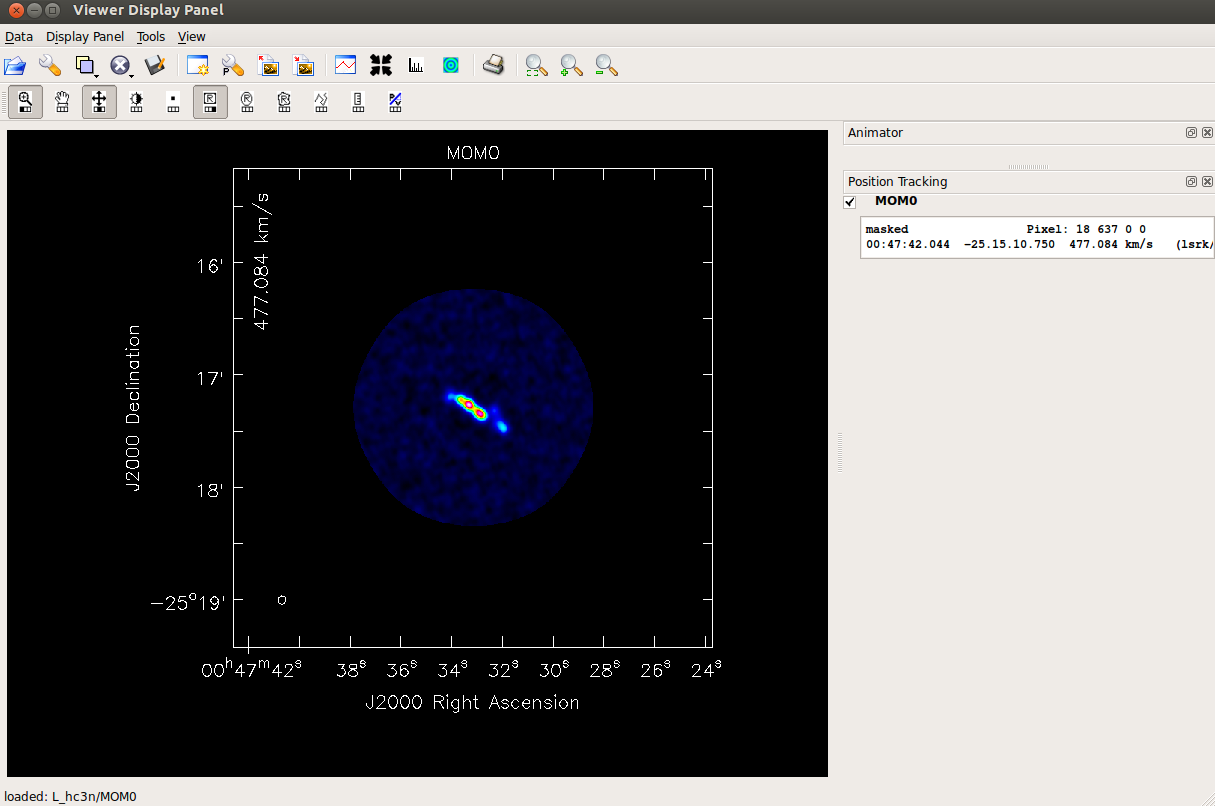Create a new display panel
Viewport: 1215px width, 806px height.
click(x=198, y=66)
